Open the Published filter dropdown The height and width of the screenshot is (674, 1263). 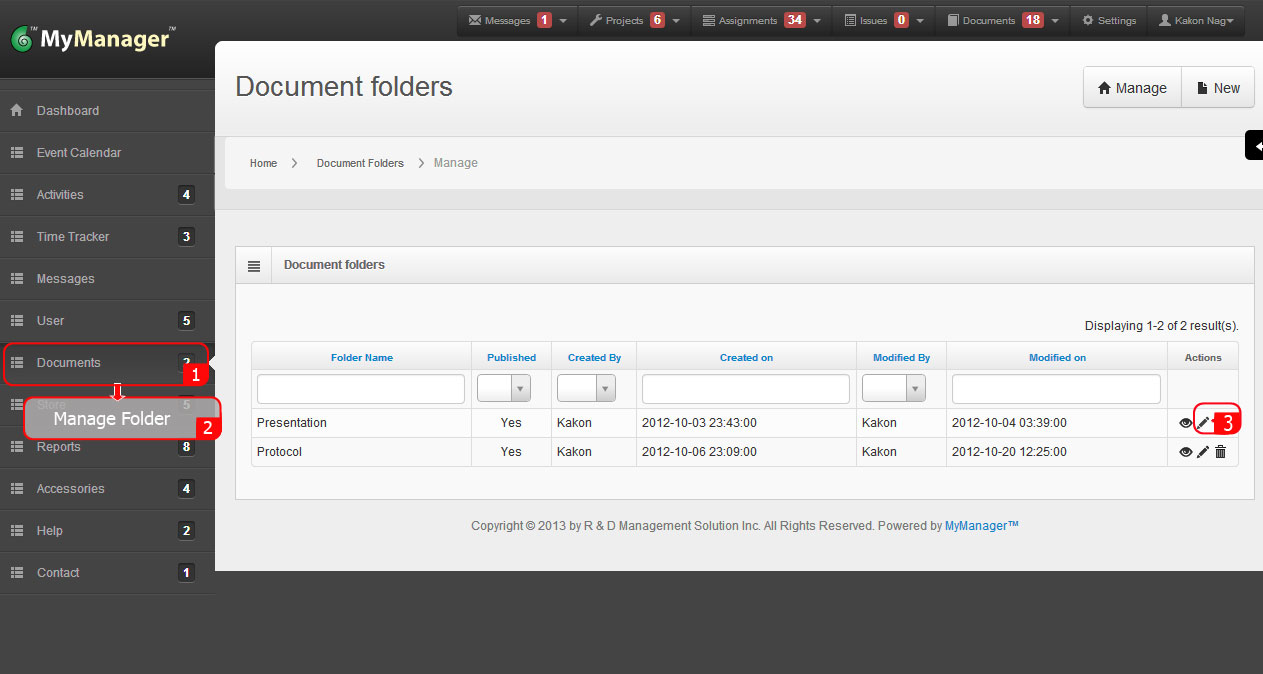(x=519, y=388)
